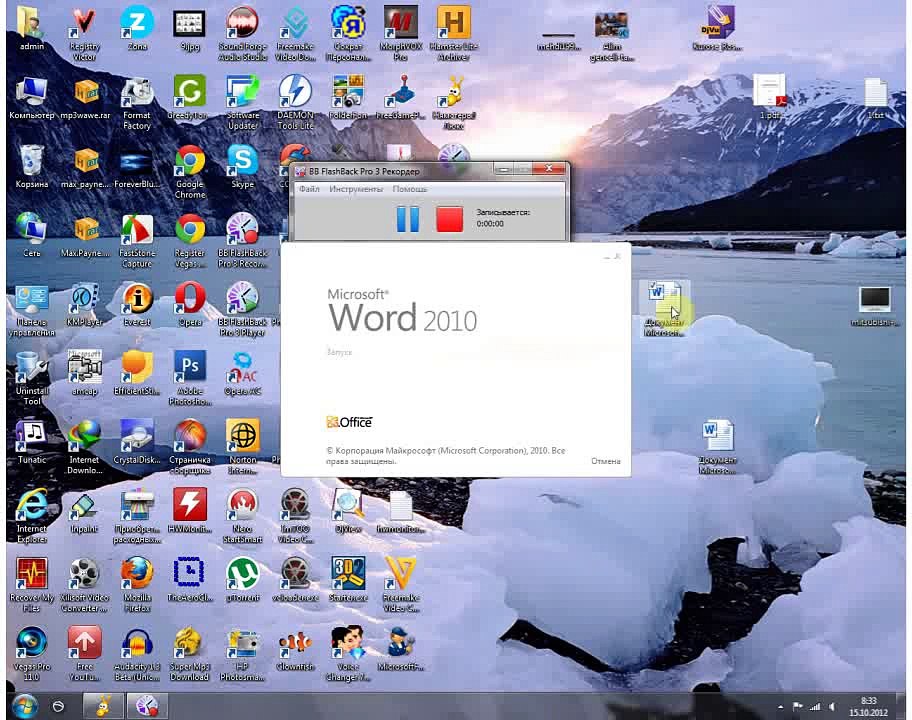This screenshot has width=912, height=720.
Task: Pause recording in BB FlashBack Recorder
Action: pyautogui.click(x=407, y=219)
